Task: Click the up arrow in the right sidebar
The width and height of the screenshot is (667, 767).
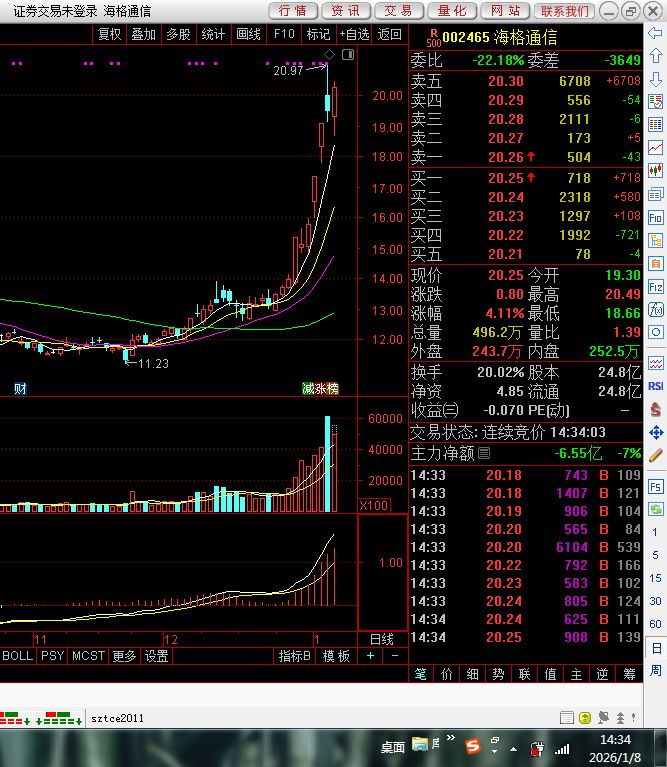Action: click(655, 56)
